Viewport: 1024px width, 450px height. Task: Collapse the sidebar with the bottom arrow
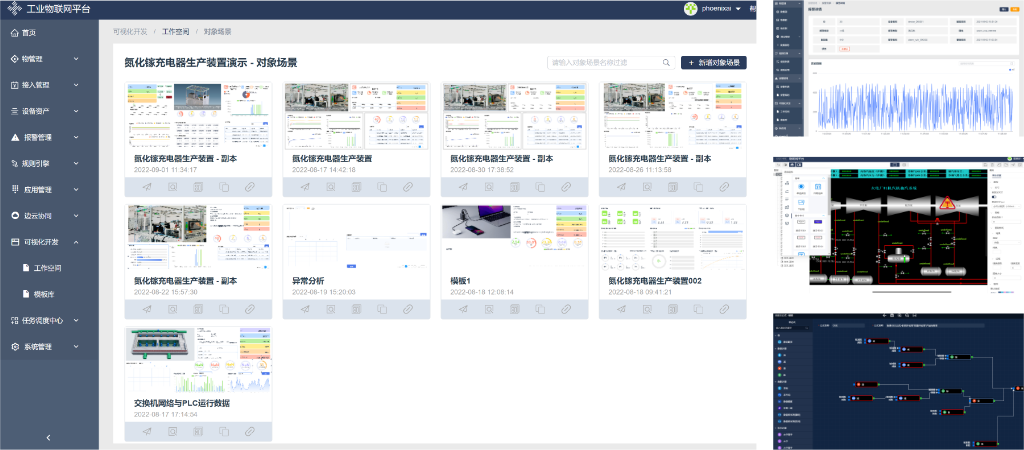[49, 438]
